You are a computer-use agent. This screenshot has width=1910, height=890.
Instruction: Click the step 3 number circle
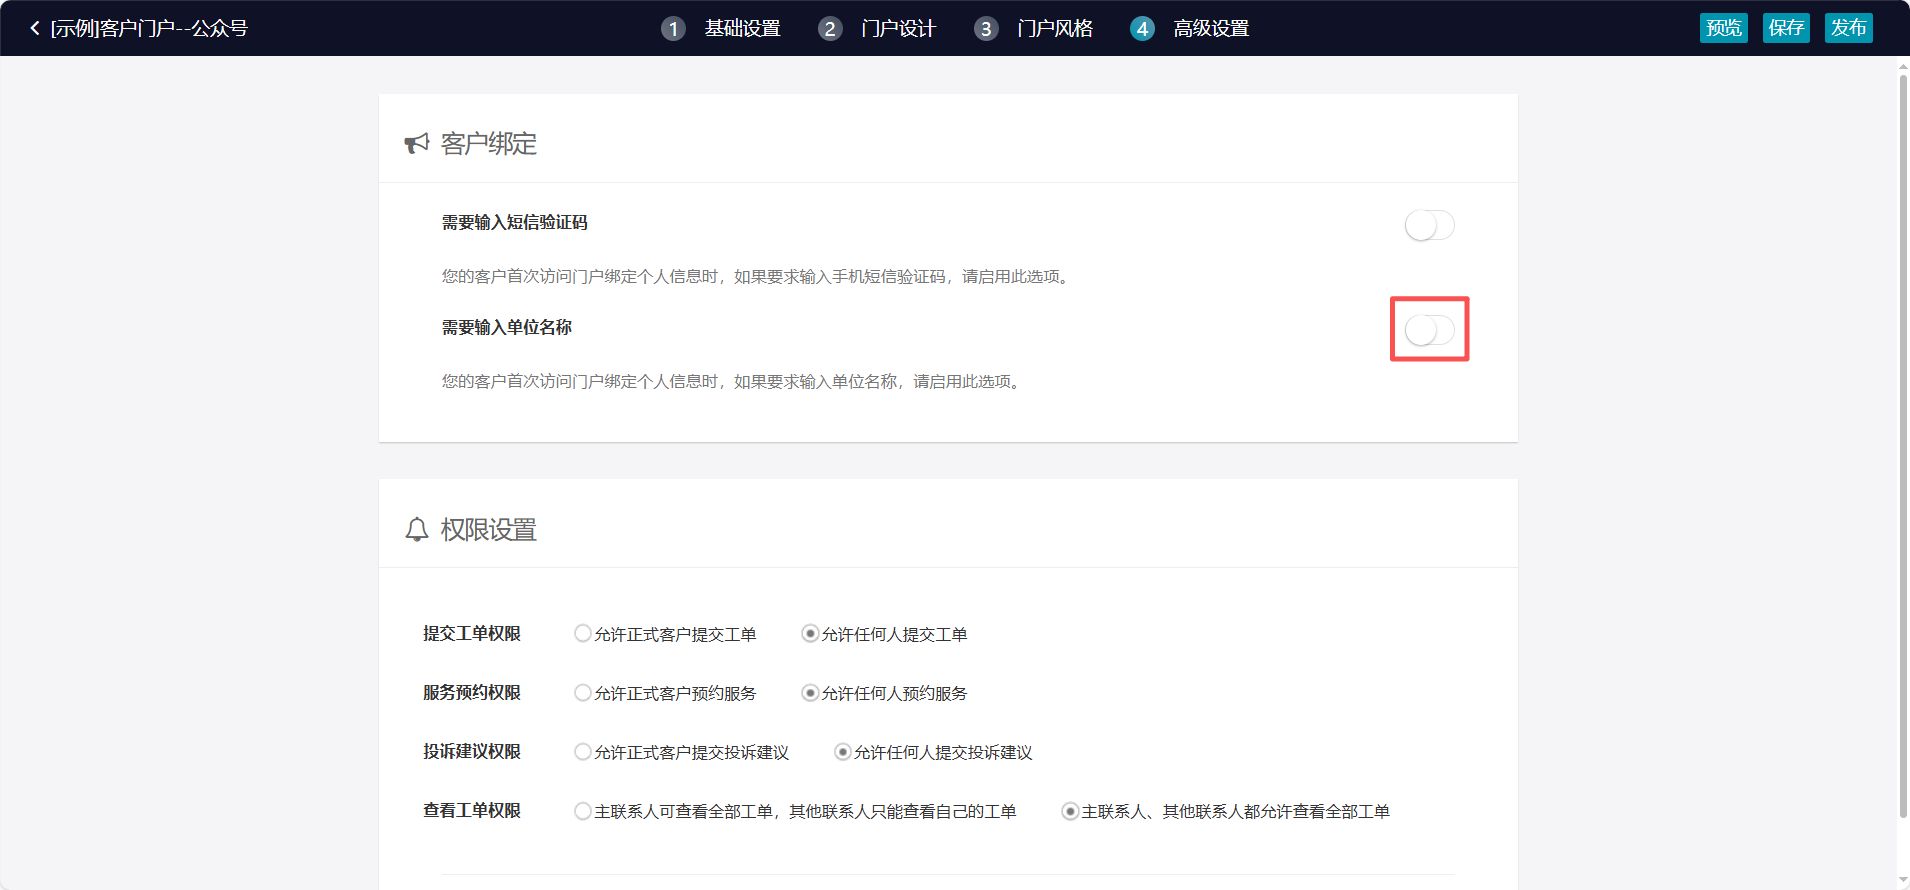pos(986,29)
